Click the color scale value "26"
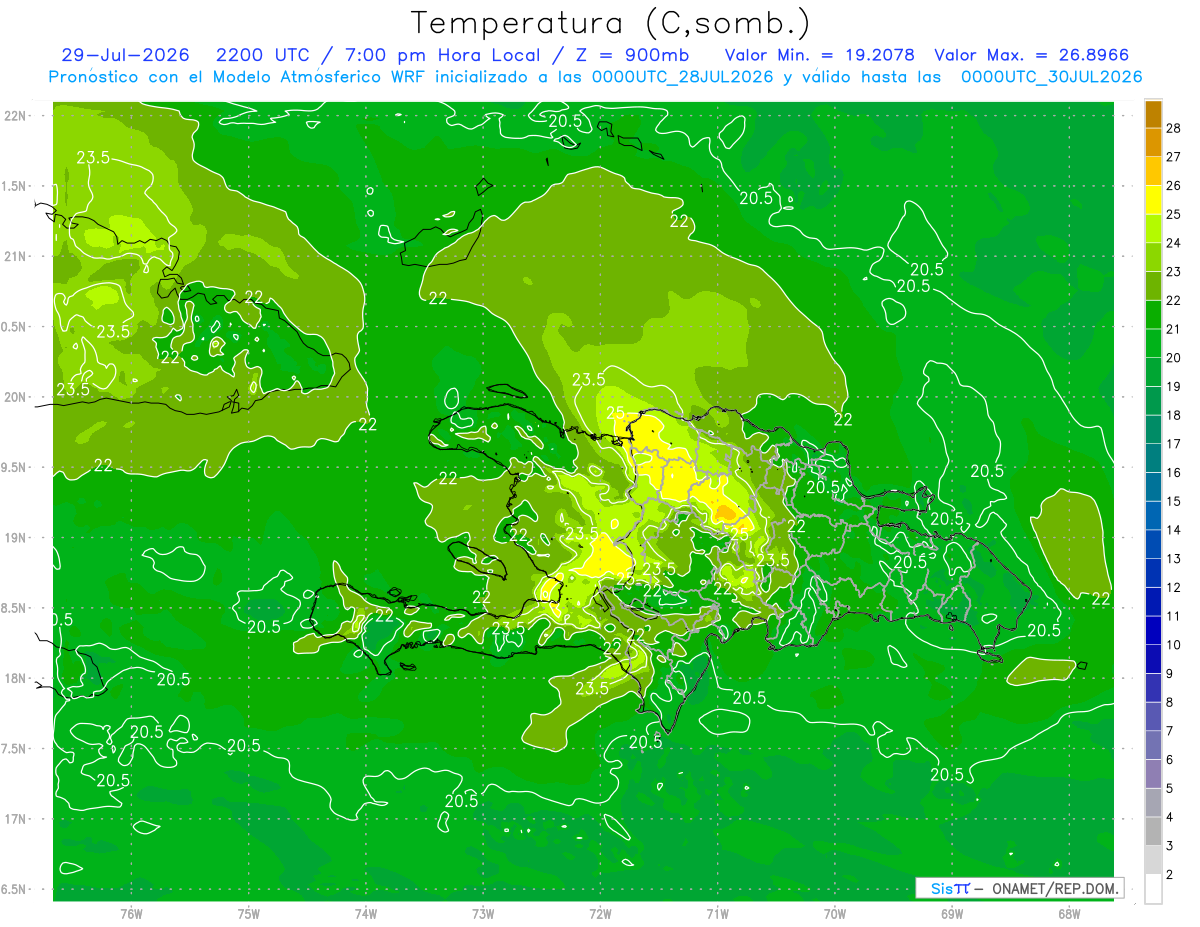The height and width of the screenshot is (927, 1200). (x=1173, y=185)
